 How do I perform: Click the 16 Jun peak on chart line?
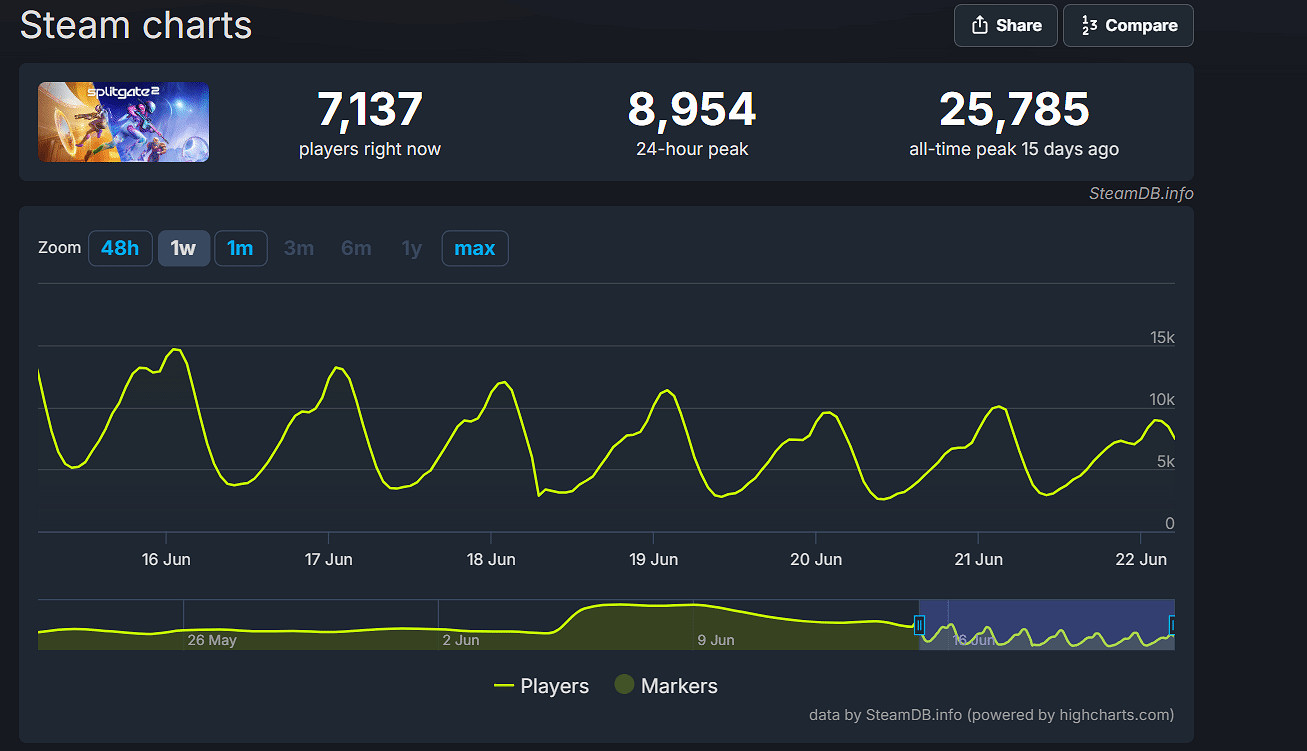[x=176, y=350]
